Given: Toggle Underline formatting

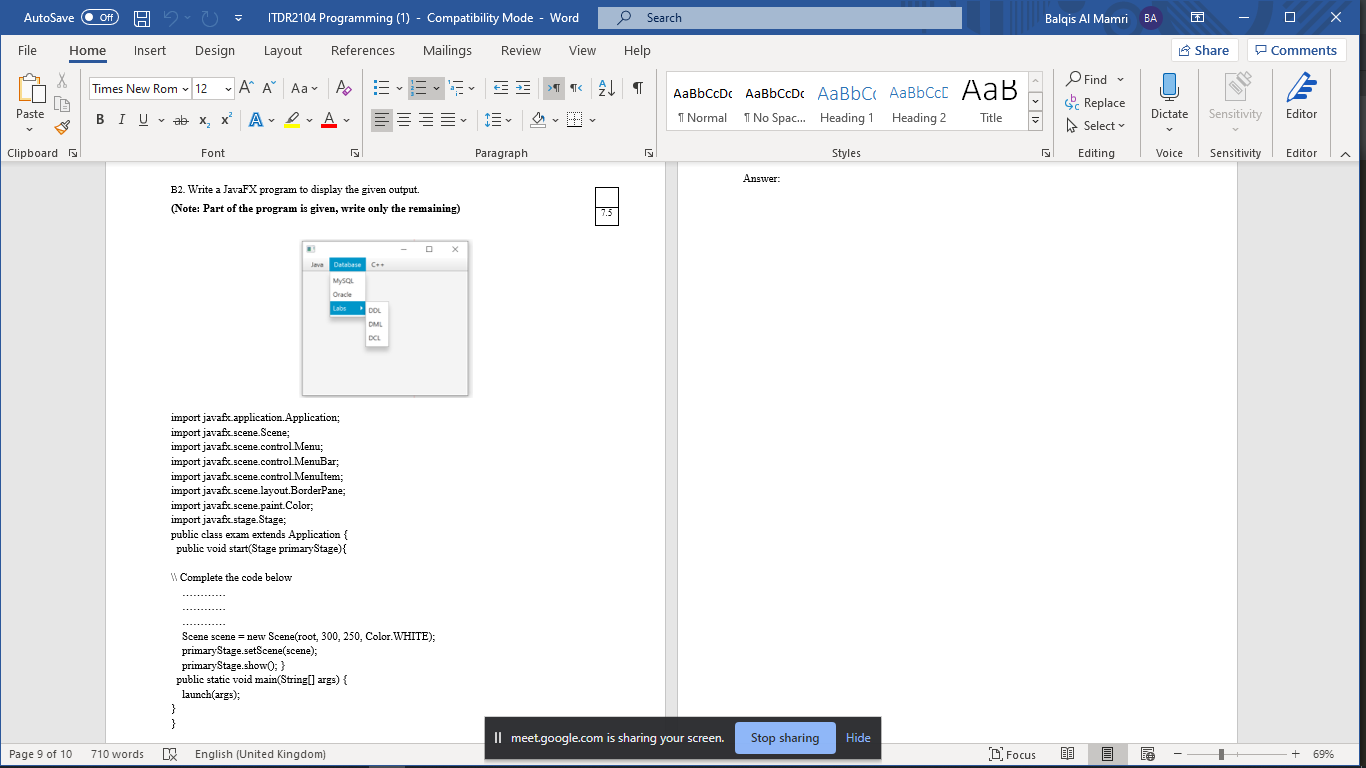Looking at the screenshot, I should [144, 120].
